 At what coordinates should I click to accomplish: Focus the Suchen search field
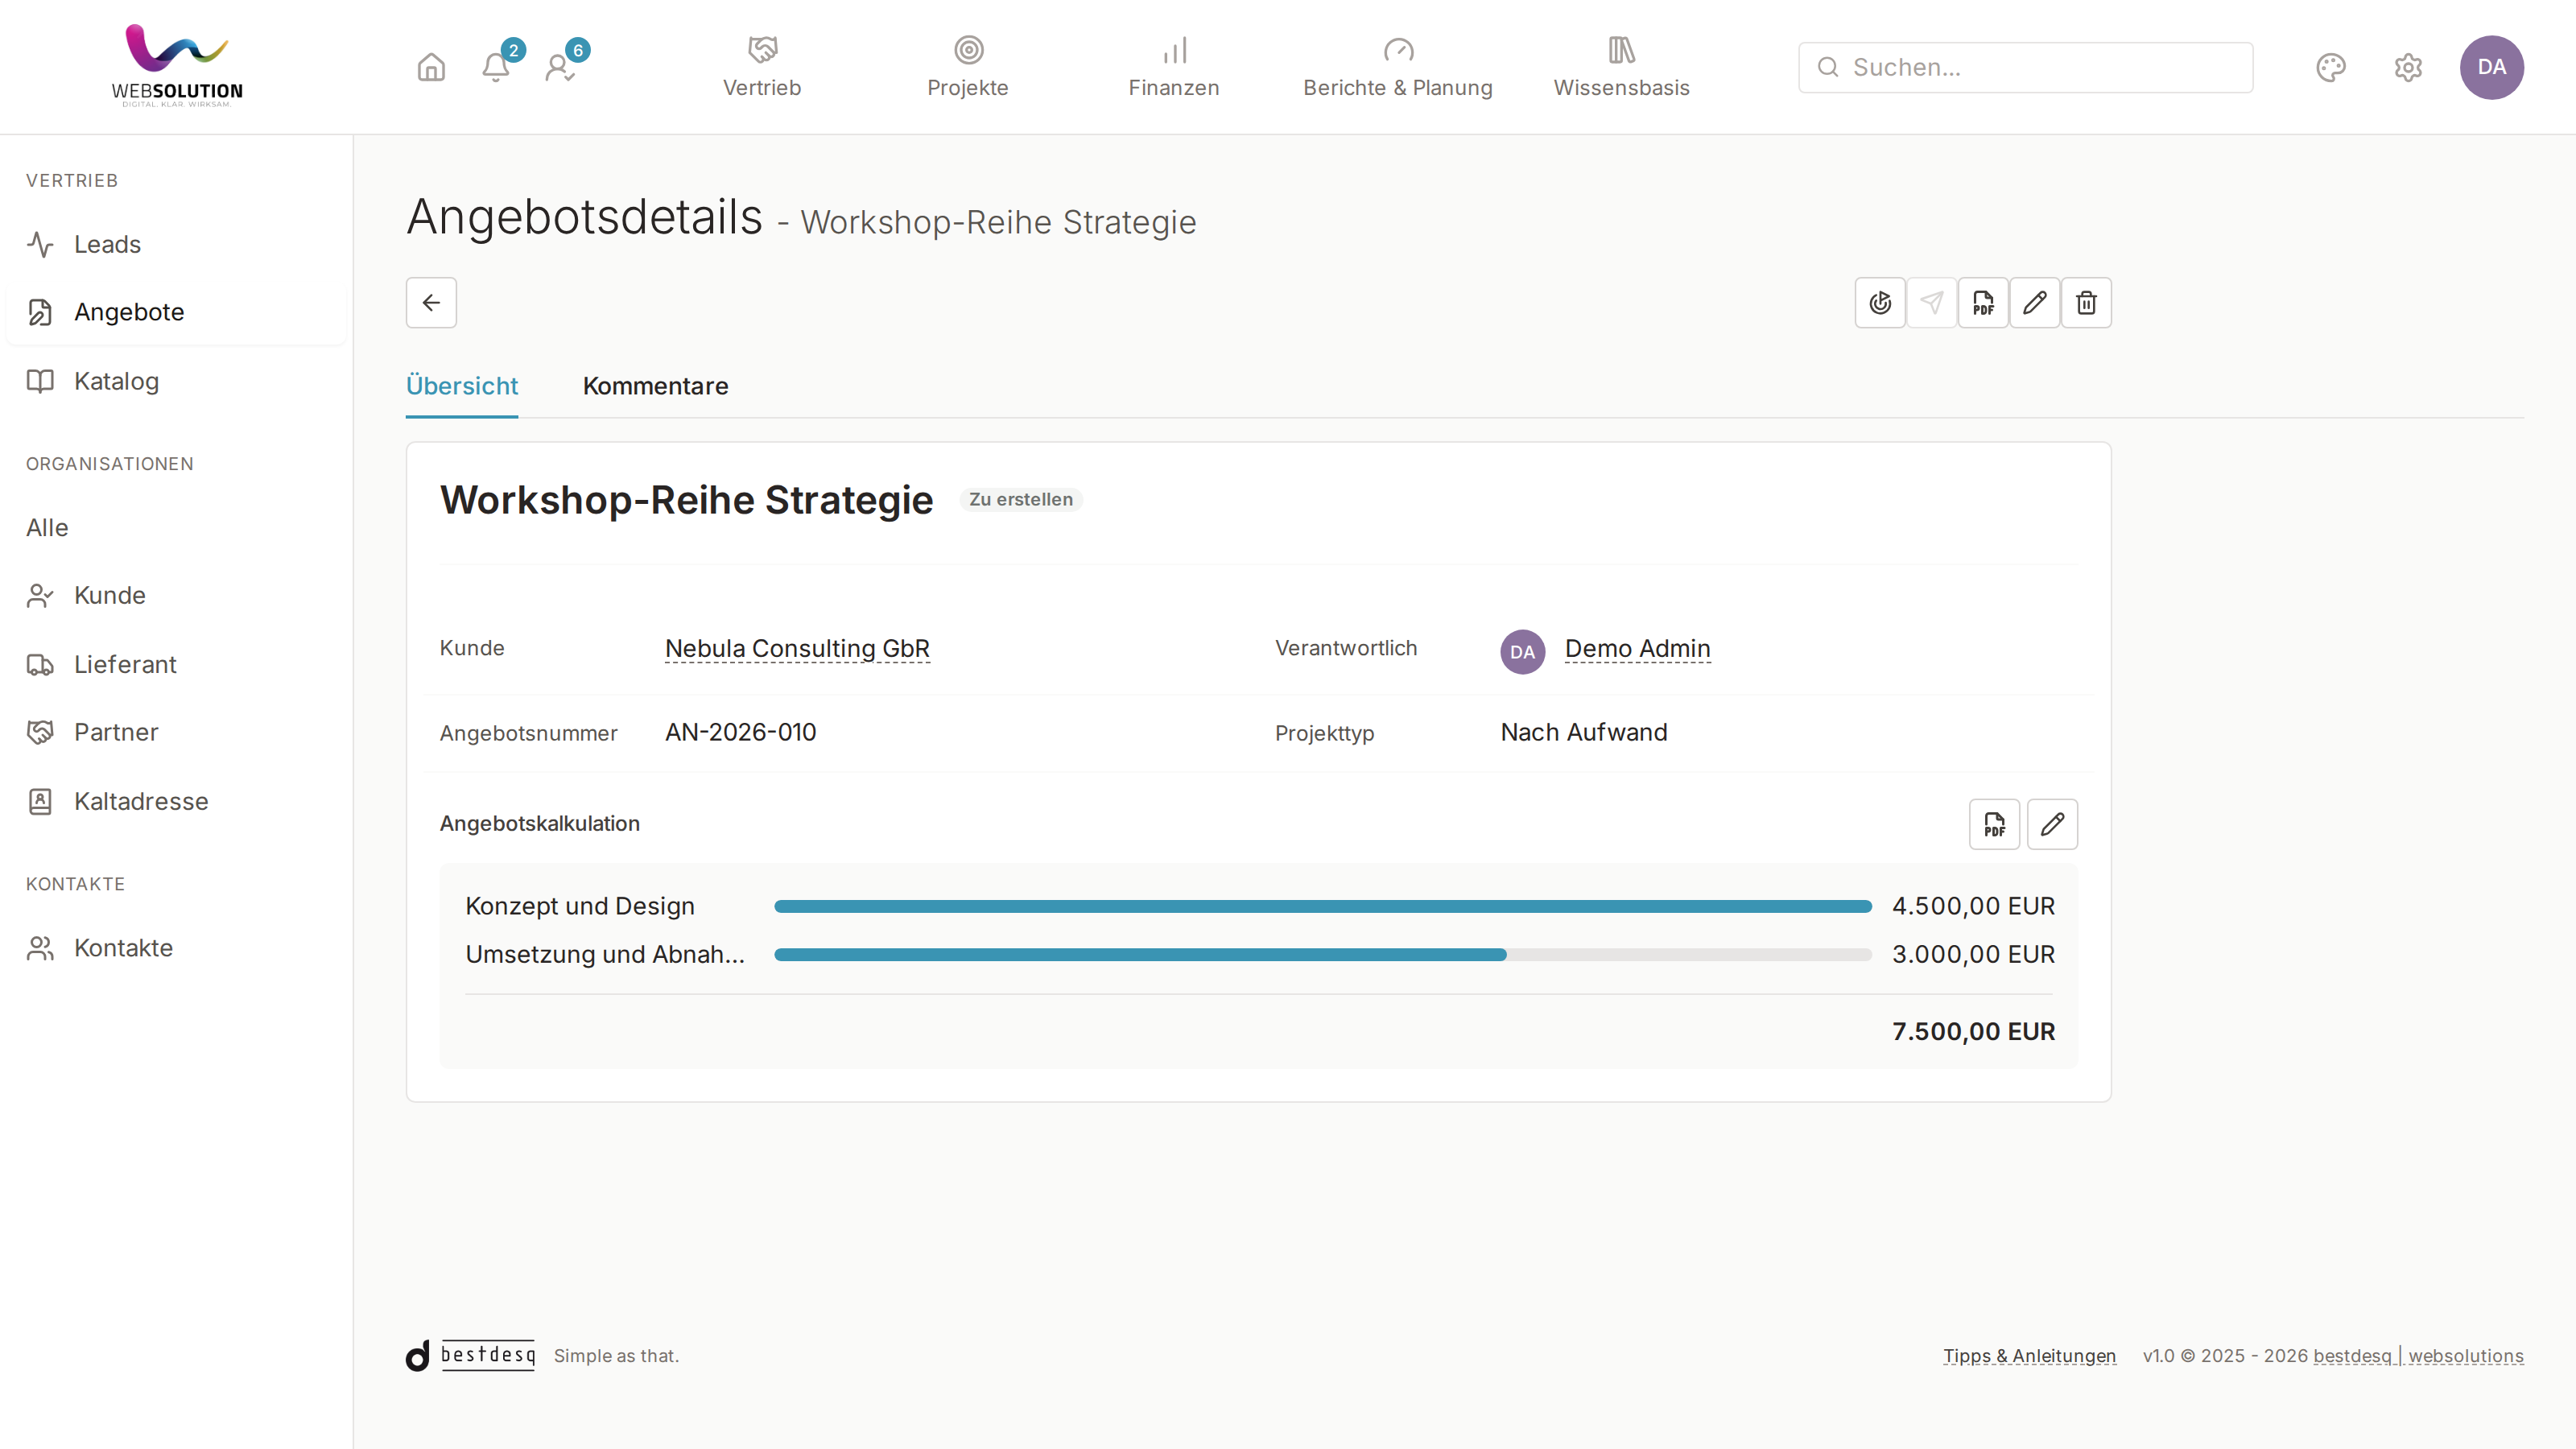pyautogui.click(x=2026, y=67)
